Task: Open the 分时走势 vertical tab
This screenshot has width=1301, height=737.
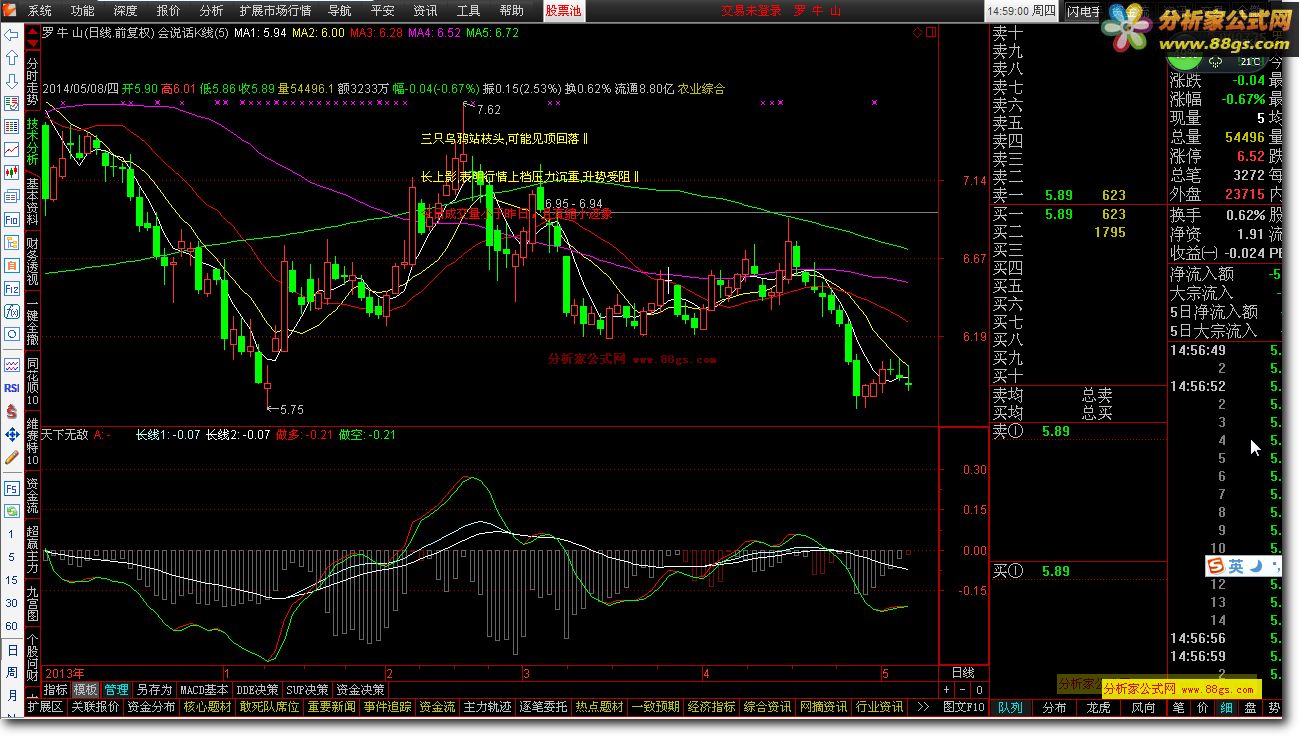Action: [33, 80]
